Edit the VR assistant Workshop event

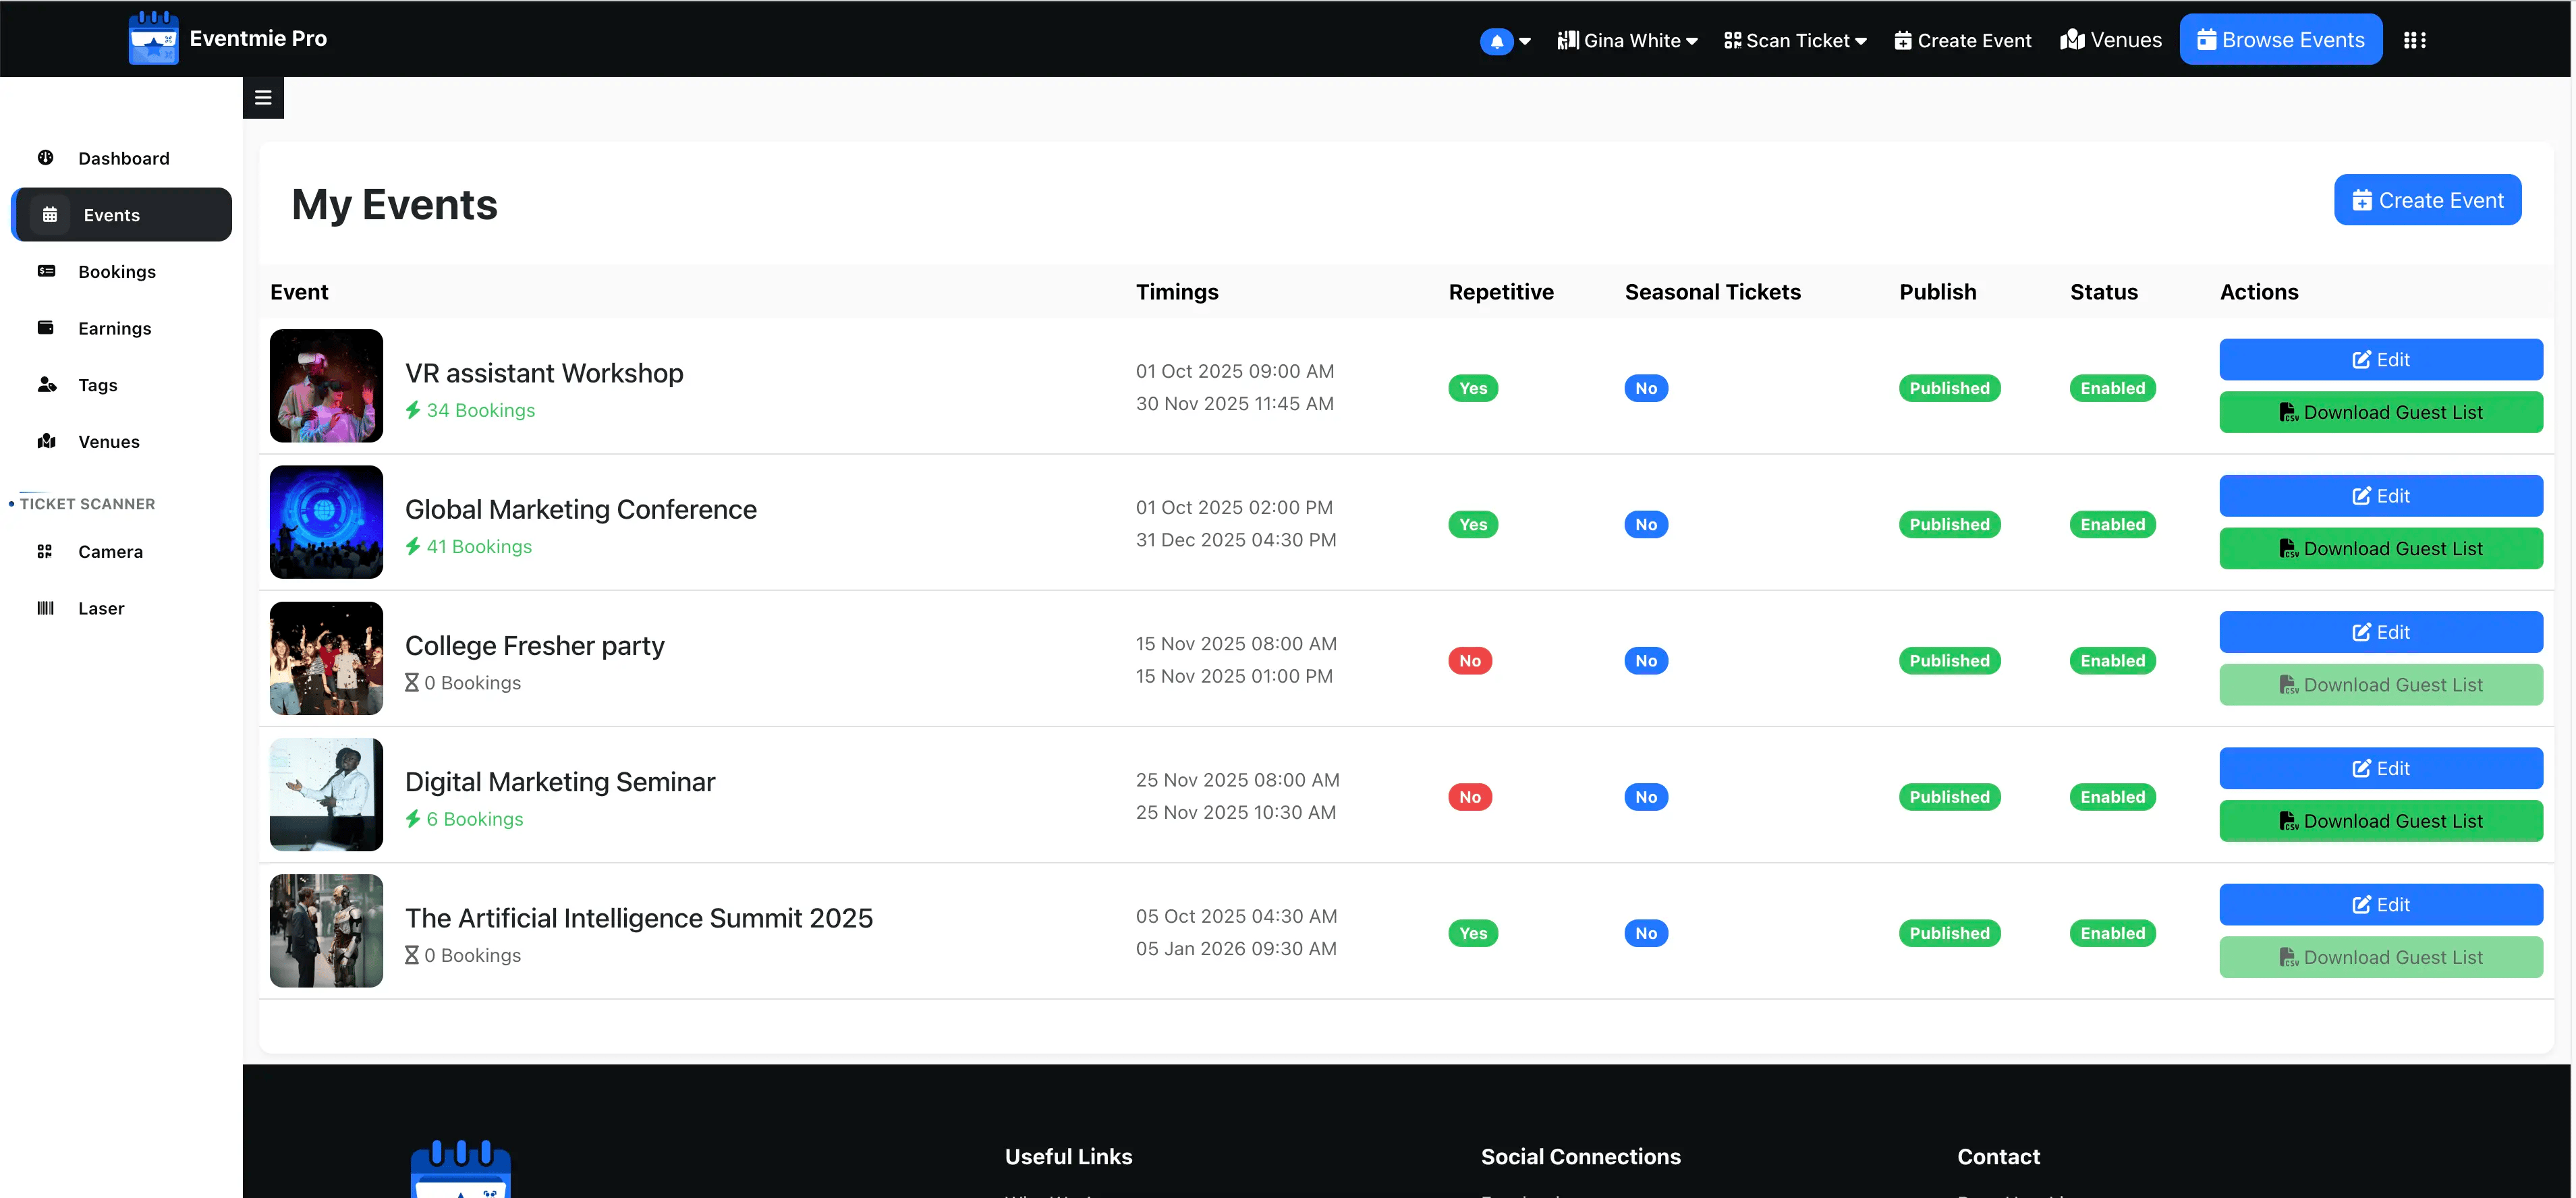click(2380, 359)
